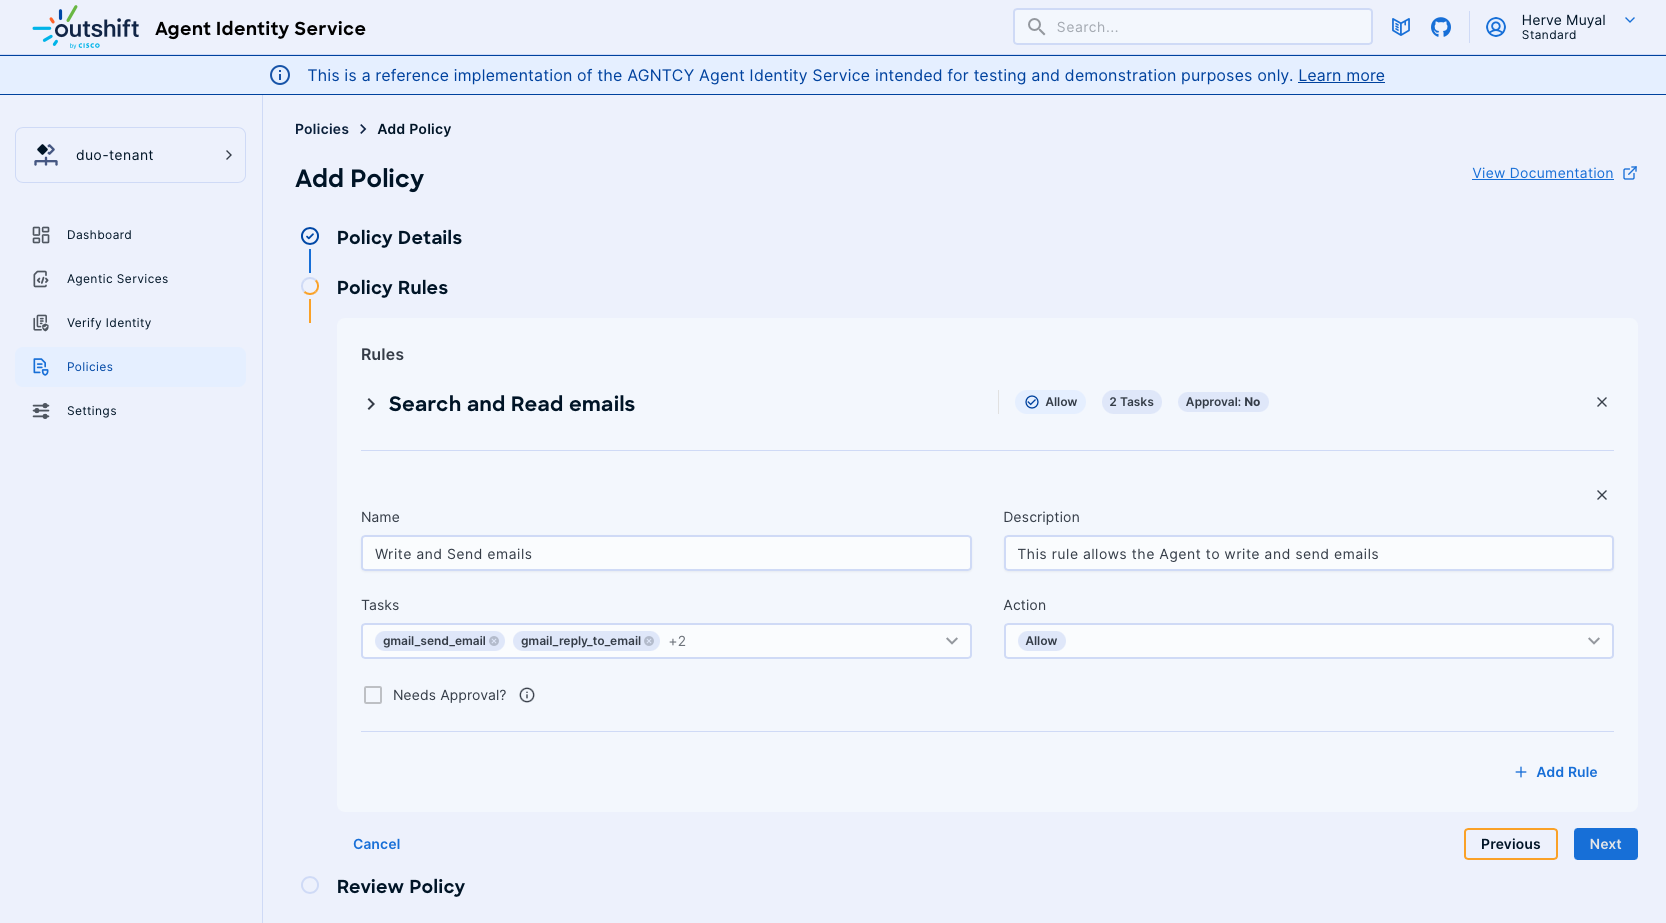This screenshot has width=1666, height=923.
Task: Open Verify Identity page
Action: tap(109, 323)
